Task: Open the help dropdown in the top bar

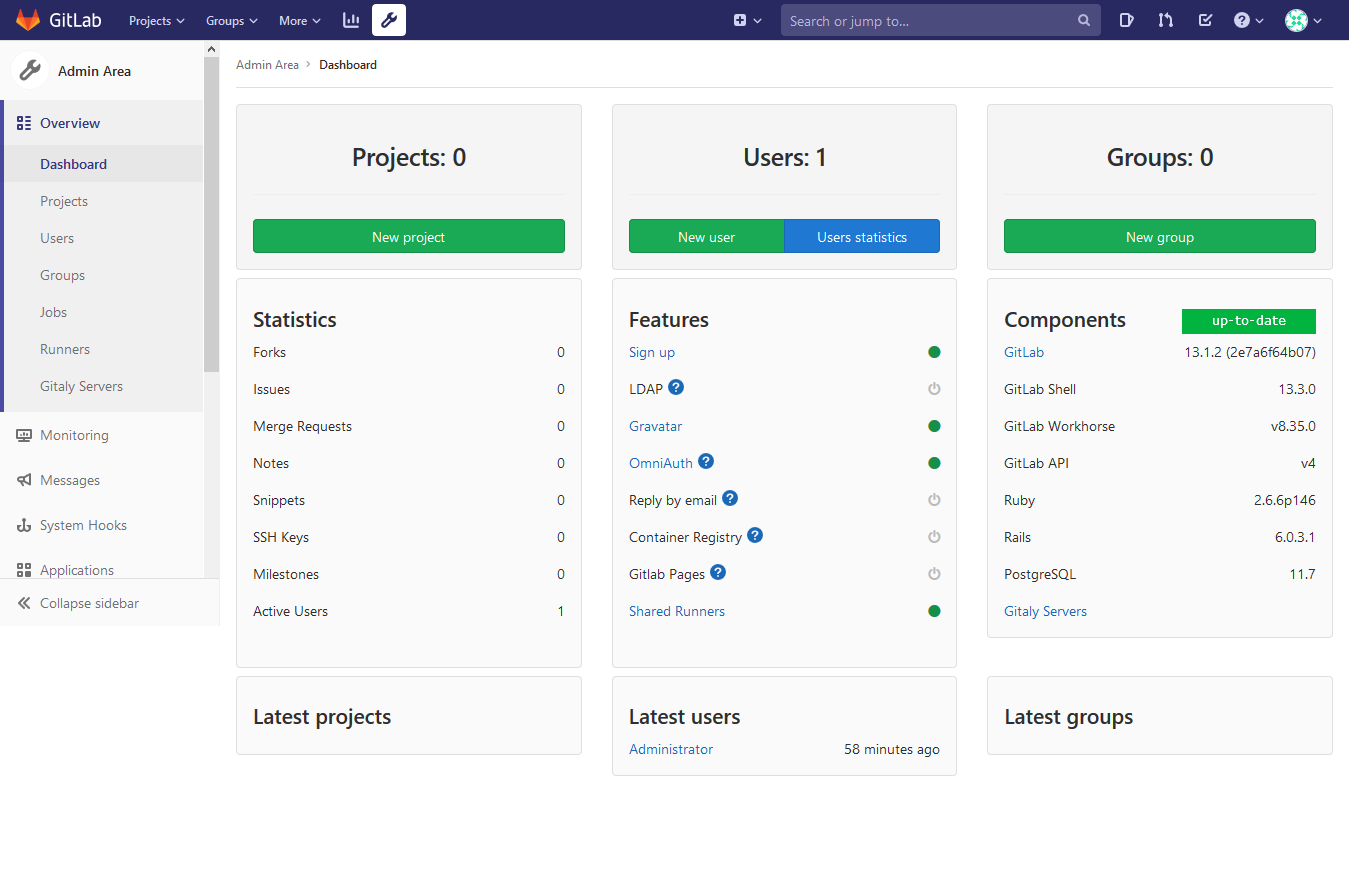Action: coord(1247,19)
